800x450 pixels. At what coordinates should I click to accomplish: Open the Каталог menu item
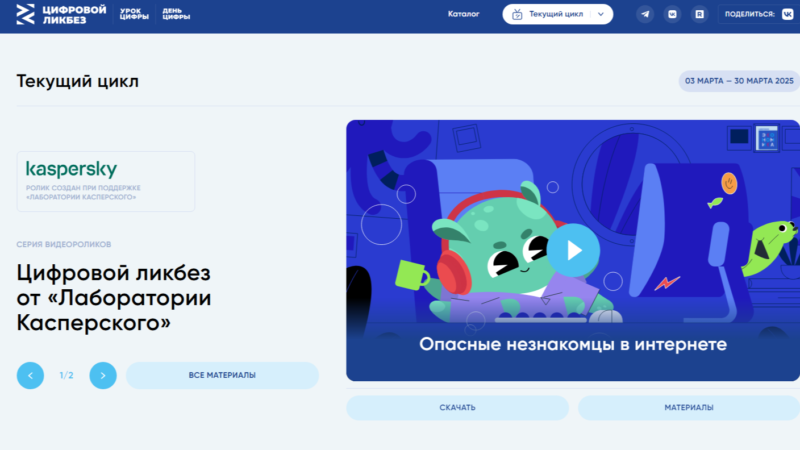coord(463,14)
